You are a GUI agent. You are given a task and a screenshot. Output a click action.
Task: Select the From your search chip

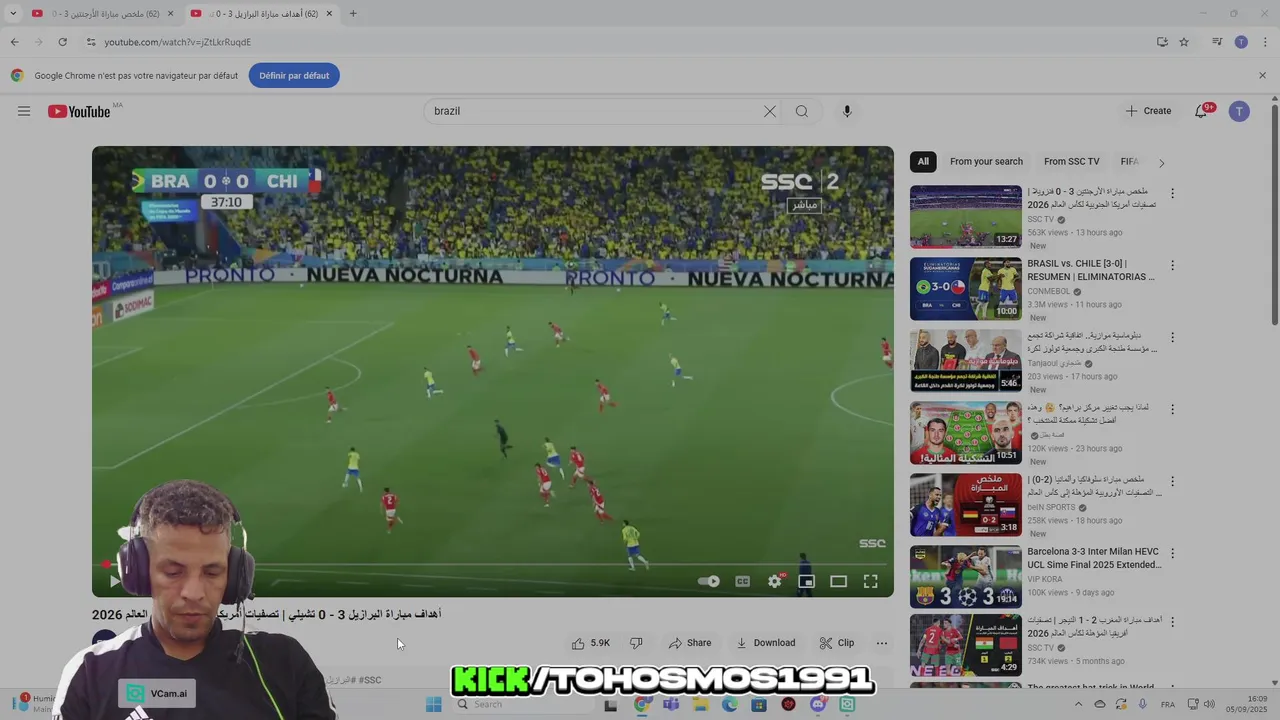click(986, 161)
